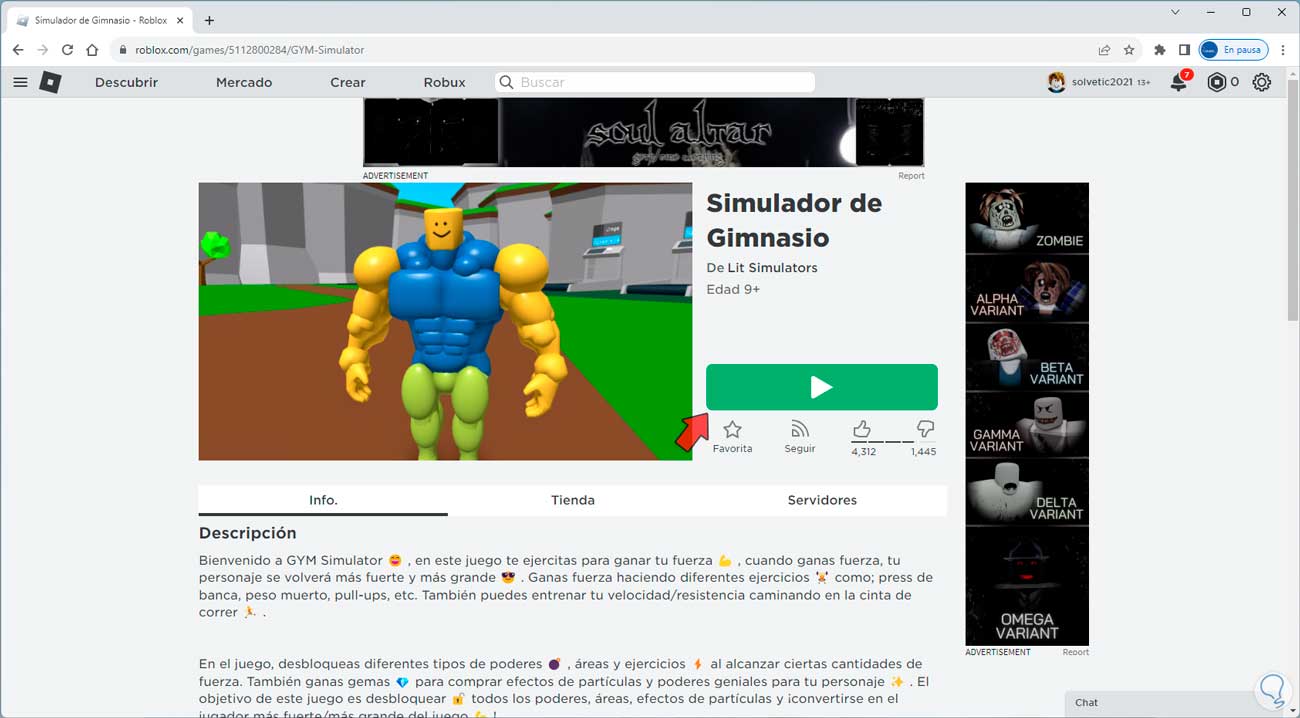
Task: Open the En pausa profile button
Action: [1233, 50]
